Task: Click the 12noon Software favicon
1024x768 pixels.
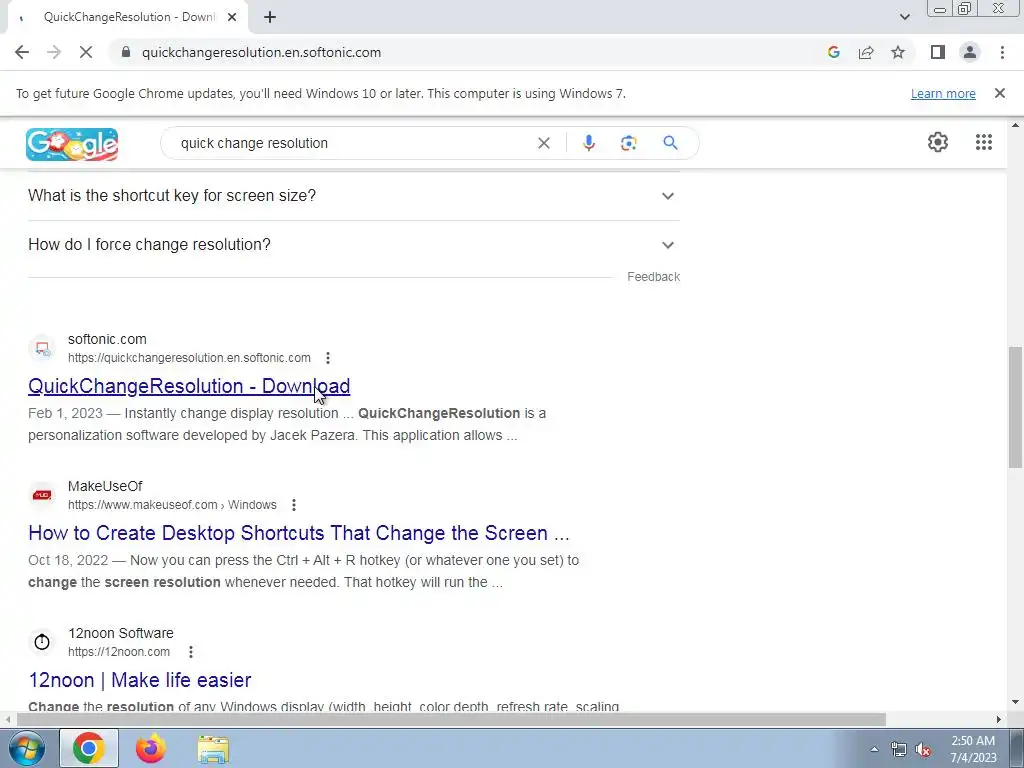Action: click(x=42, y=642)
